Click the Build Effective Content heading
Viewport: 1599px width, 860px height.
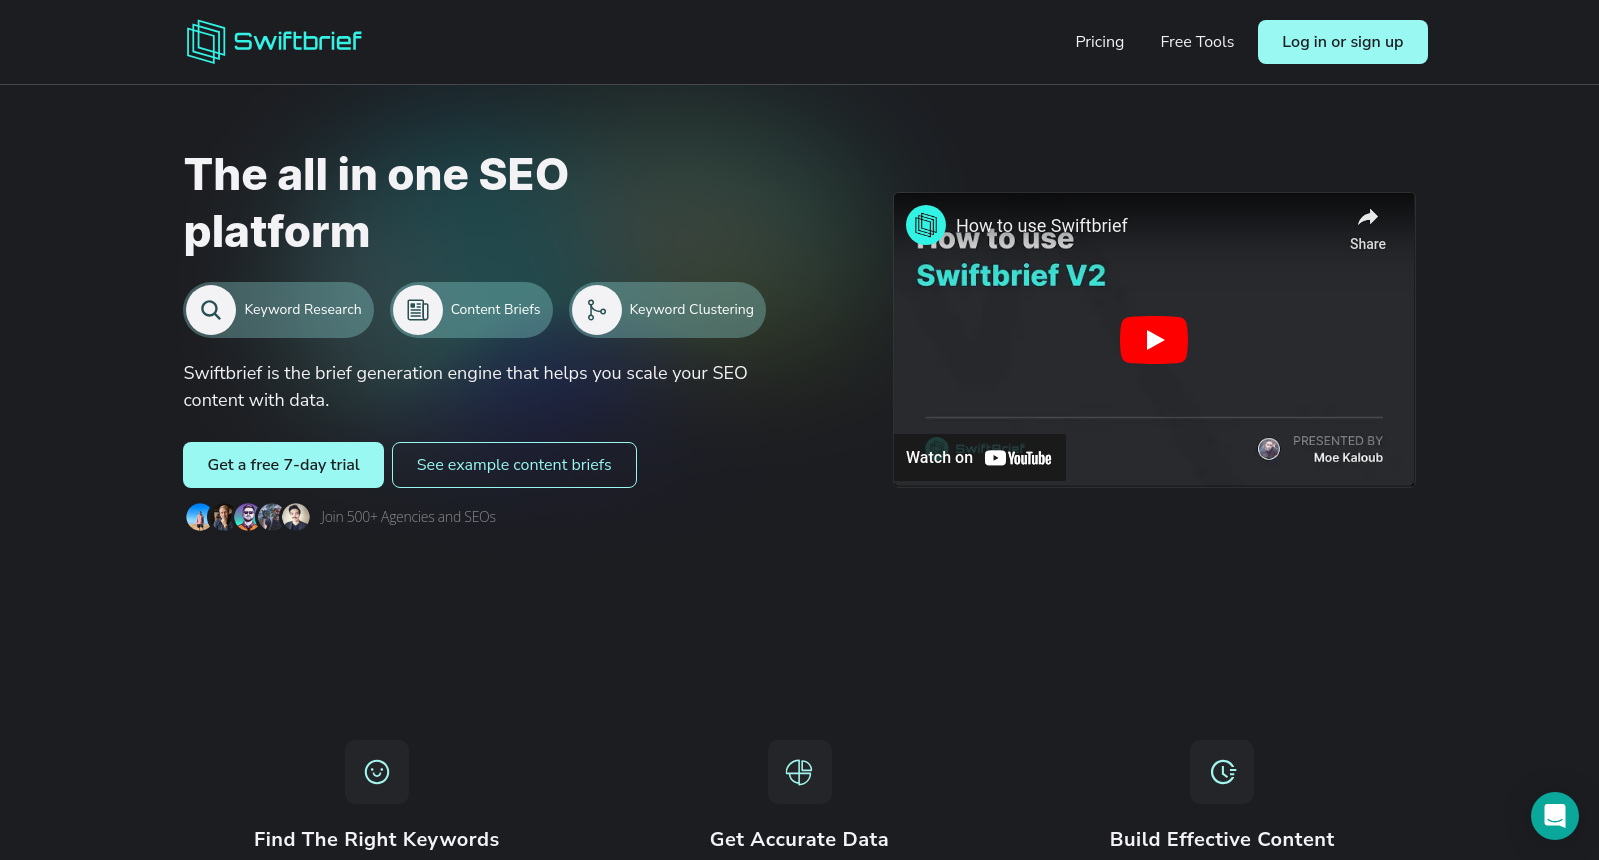1222,839
